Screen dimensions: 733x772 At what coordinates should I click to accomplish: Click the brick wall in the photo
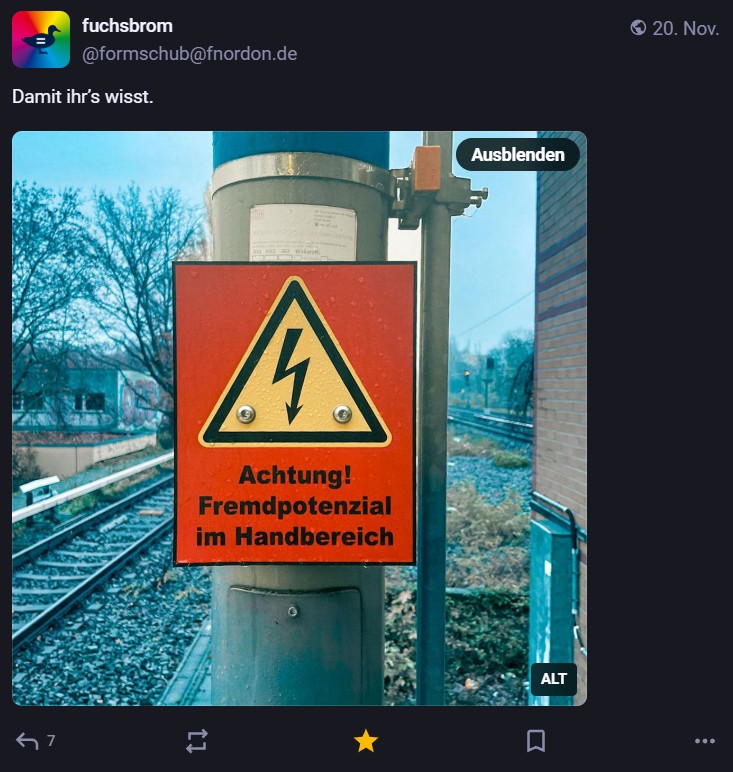tap(560, 330)
